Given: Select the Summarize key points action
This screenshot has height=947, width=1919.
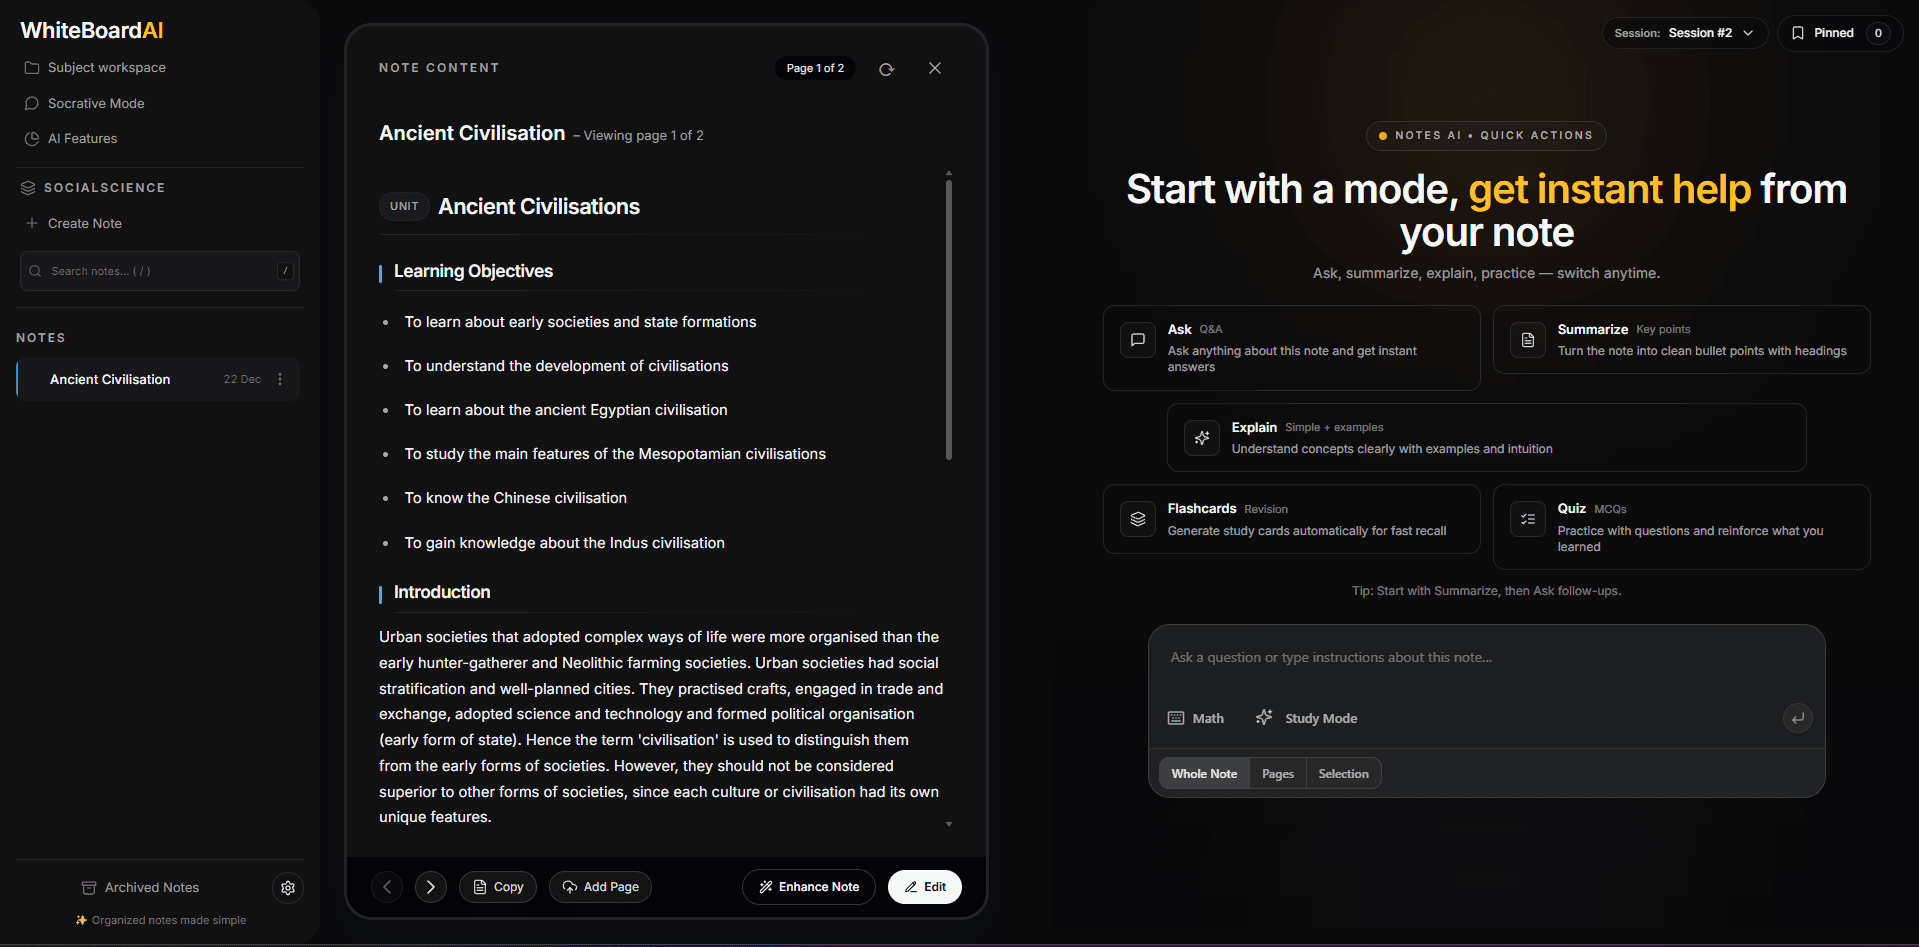Looking at the screenshot, I should pyautogui.click(x=1681, y=339).
